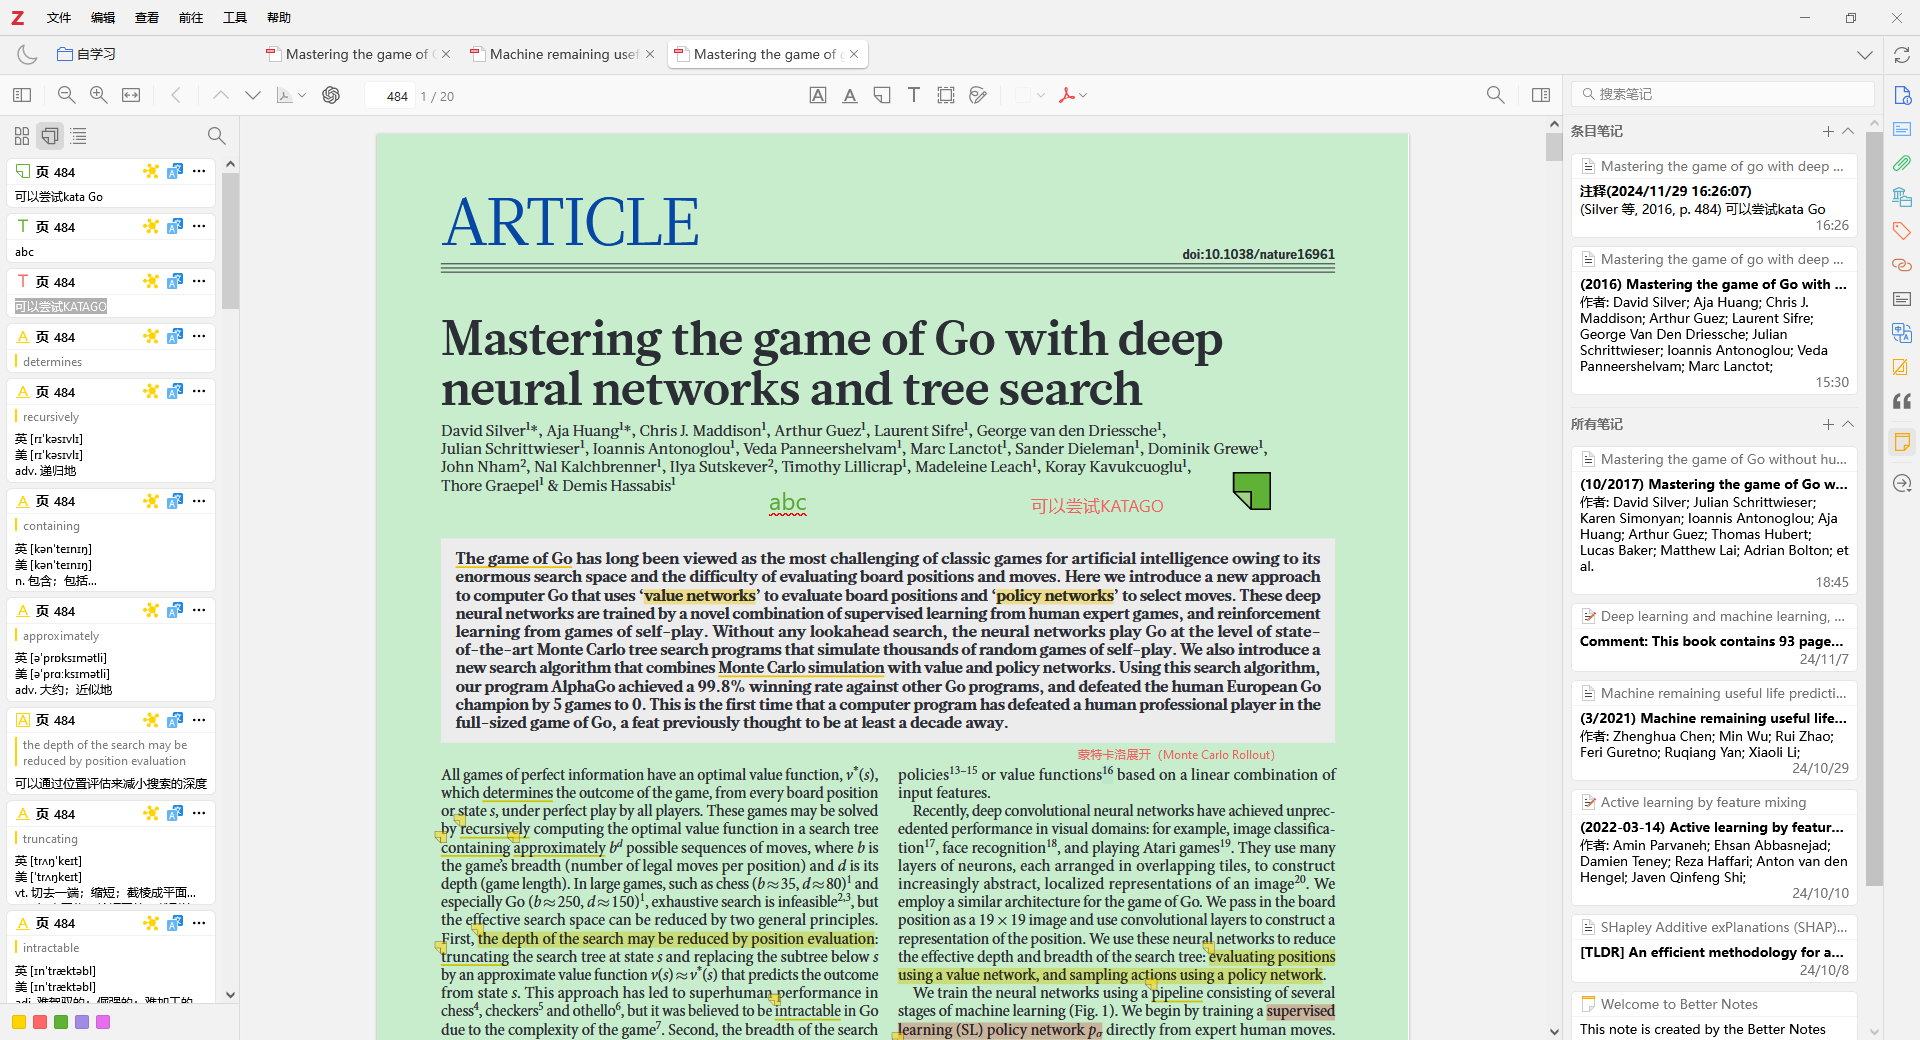This screenshot has height=1040, width=1920.
Task: Open options for 'determines' annotation
Action: (199, 336)
